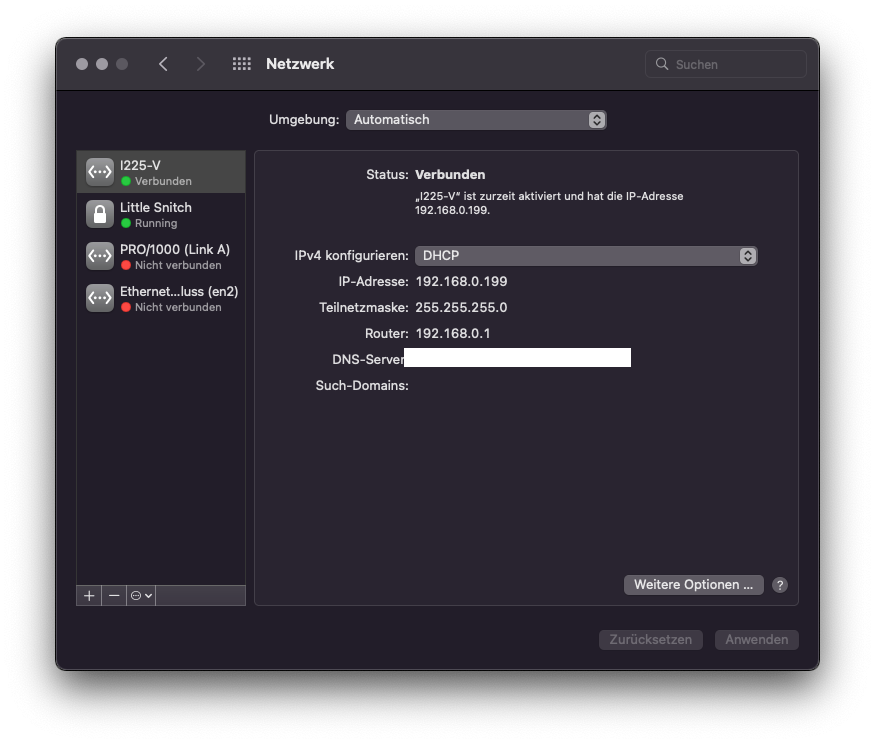Click the IP-Adresse value 192.168.0.199
875x744 pixels.
tap(461, 281)
